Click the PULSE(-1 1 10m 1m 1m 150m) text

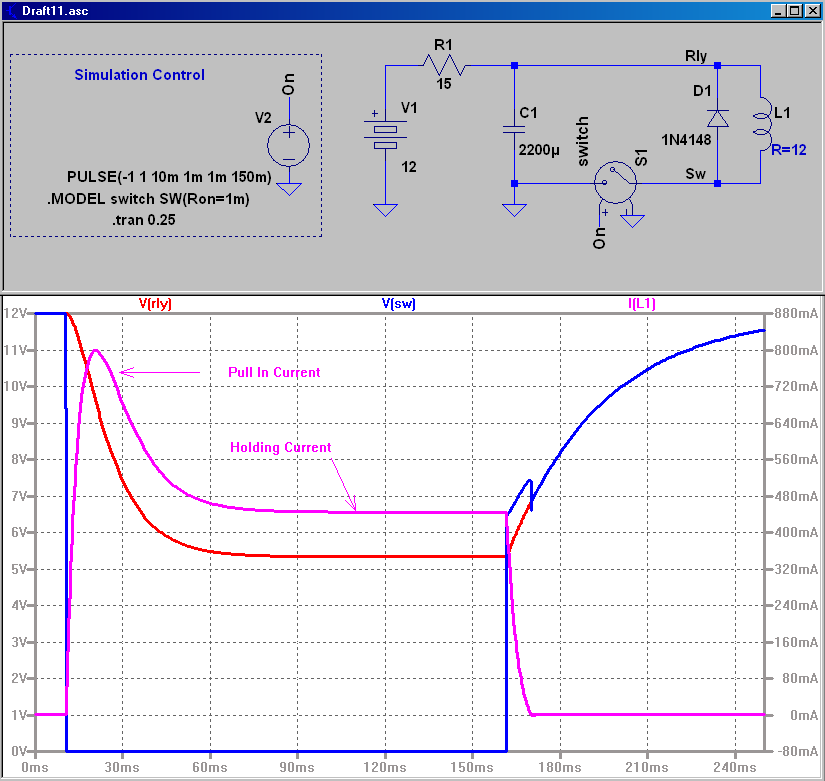pyautogui.click(x=169, y=177)
